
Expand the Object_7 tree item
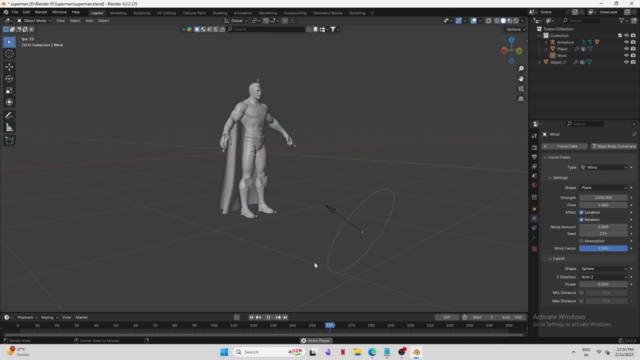[x=540, y=62]
